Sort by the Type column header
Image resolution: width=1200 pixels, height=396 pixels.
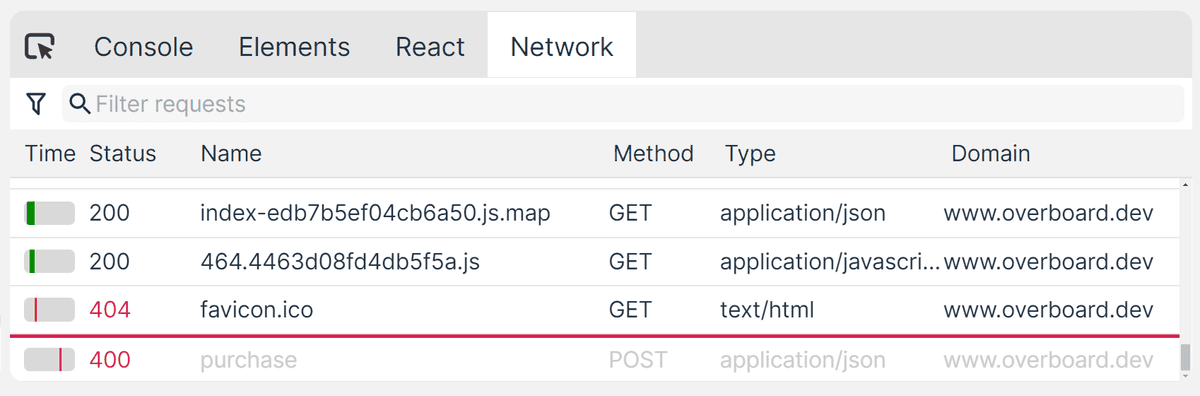(750, 153)
